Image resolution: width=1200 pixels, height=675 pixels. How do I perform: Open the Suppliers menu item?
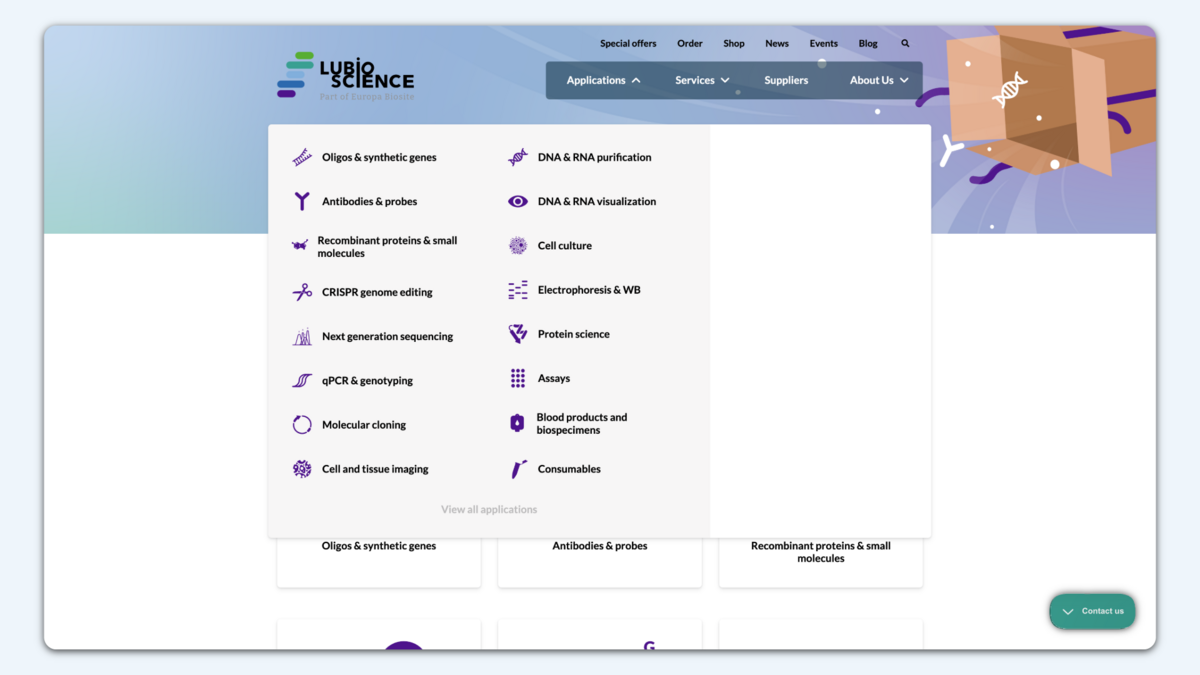786,80
